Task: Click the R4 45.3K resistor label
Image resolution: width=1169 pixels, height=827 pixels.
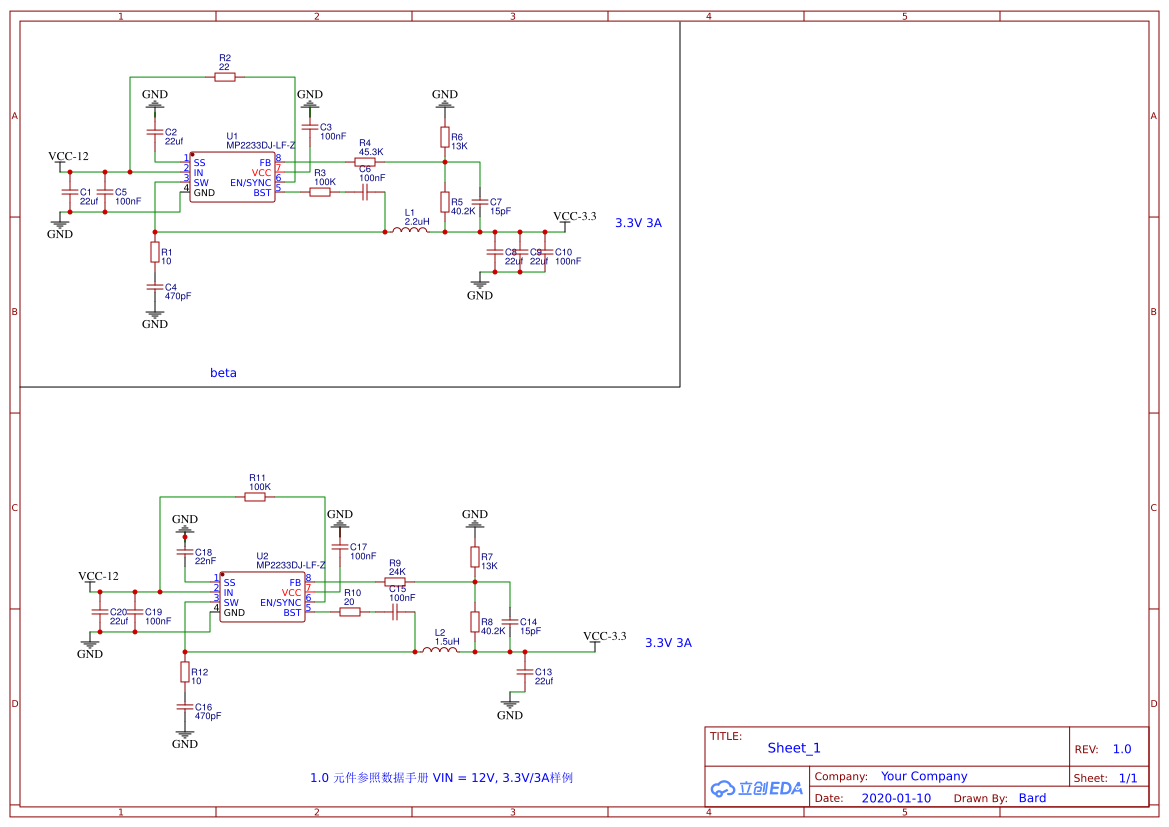Action: (371, 148)
